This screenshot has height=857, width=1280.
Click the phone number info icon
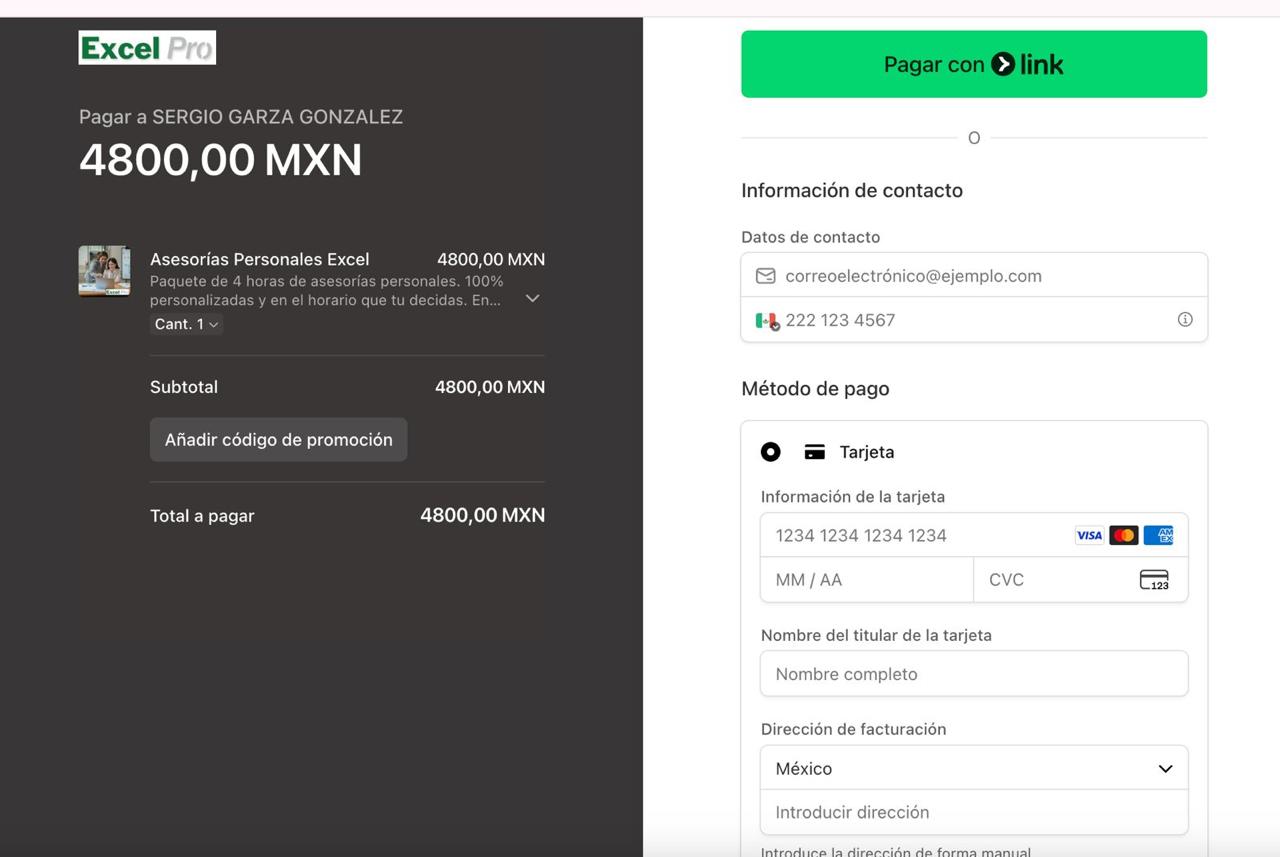click(x=1185, y=320)
